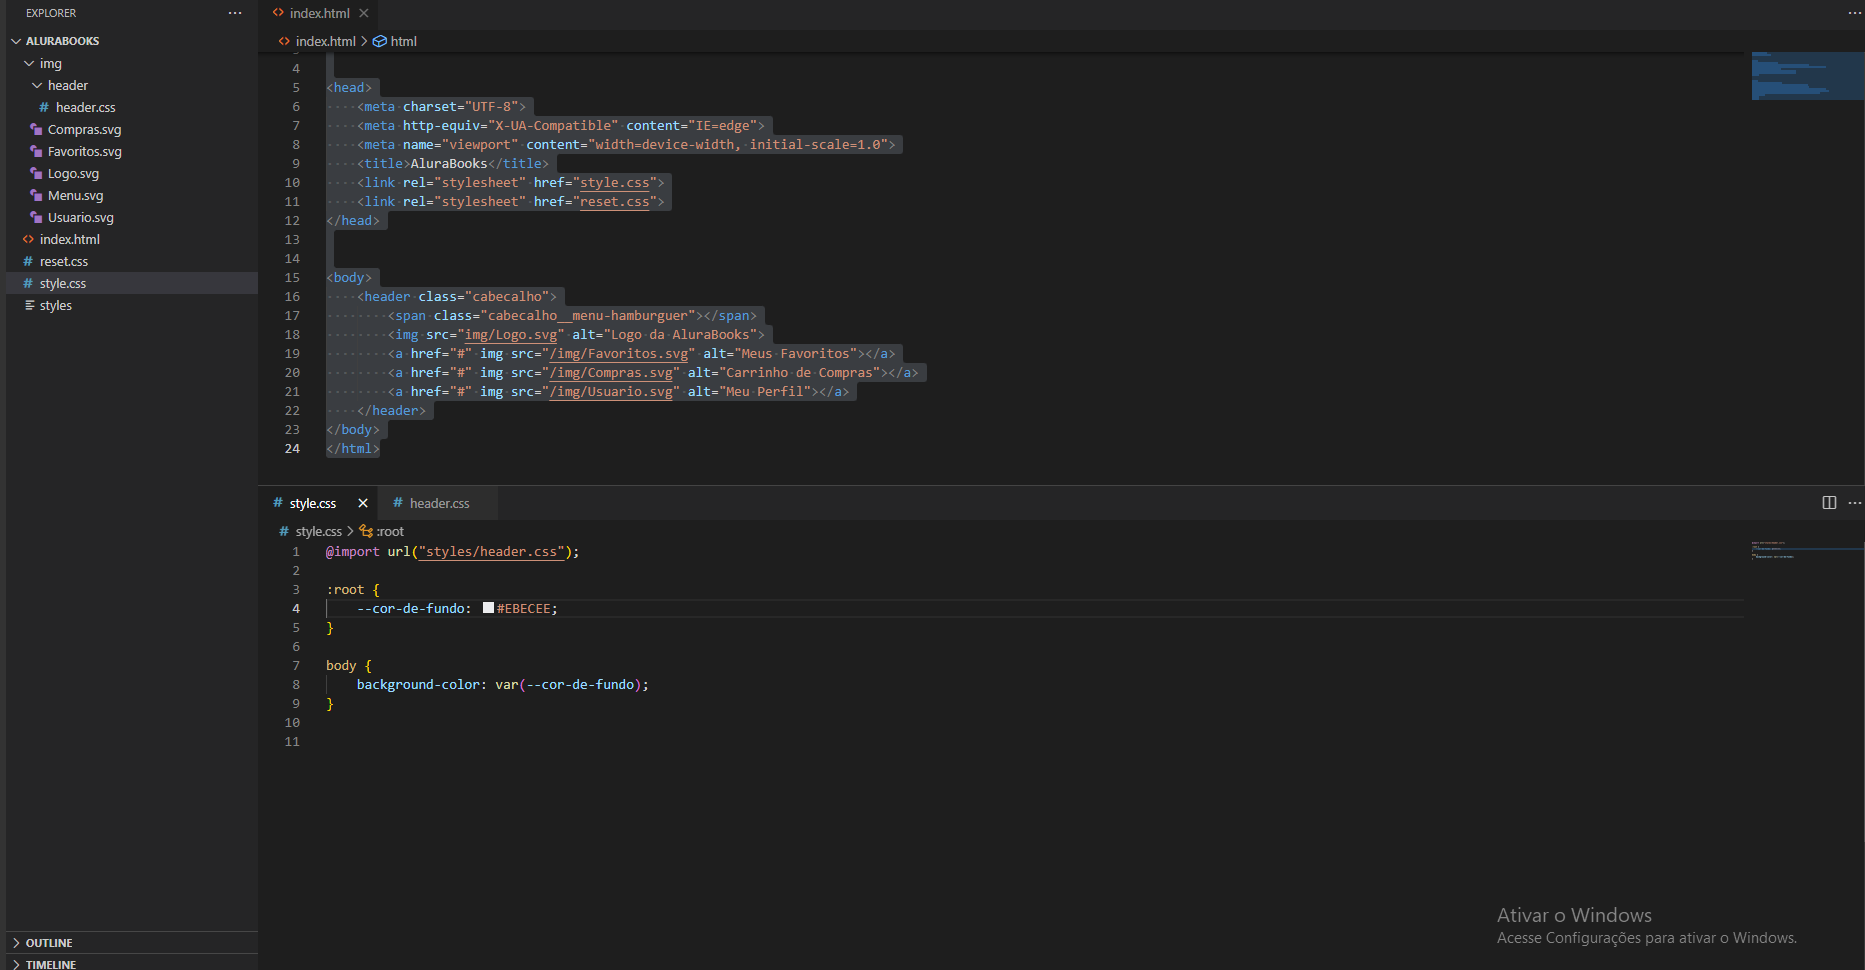Place cursor on cabecalho__menu-hamburguer class value

pos(588,315)
